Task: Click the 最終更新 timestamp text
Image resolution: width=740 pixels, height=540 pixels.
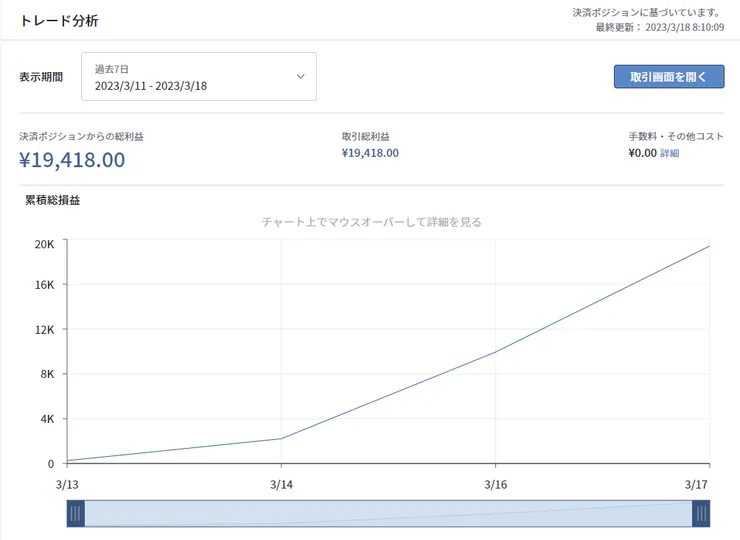Action: pyautogui.click(x=659, y=27)
